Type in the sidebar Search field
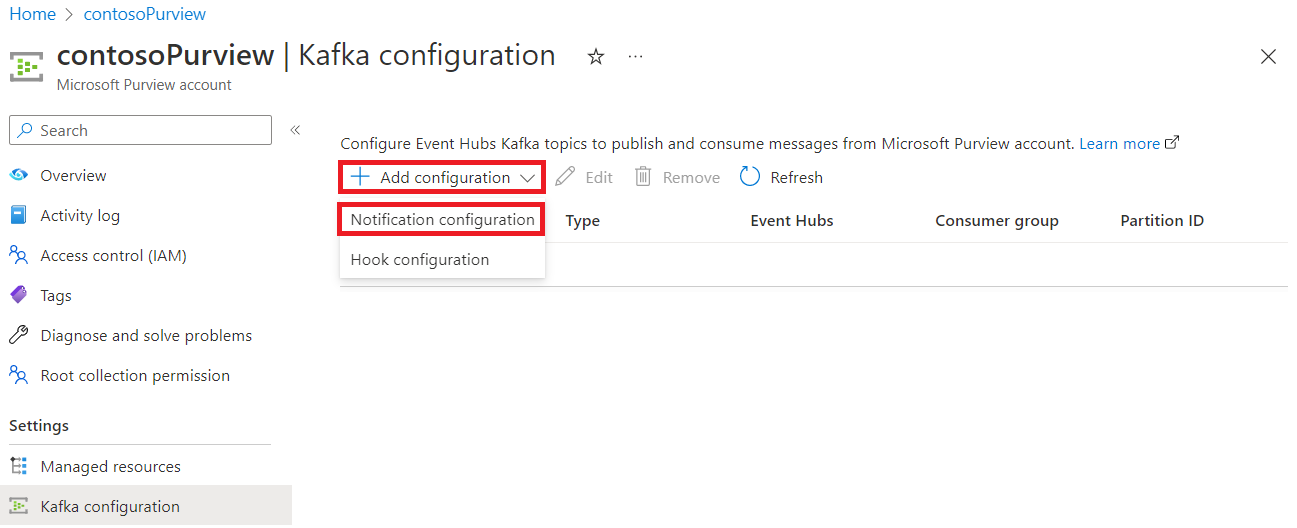Viewport: 1297px width, 528px height. 150,130
